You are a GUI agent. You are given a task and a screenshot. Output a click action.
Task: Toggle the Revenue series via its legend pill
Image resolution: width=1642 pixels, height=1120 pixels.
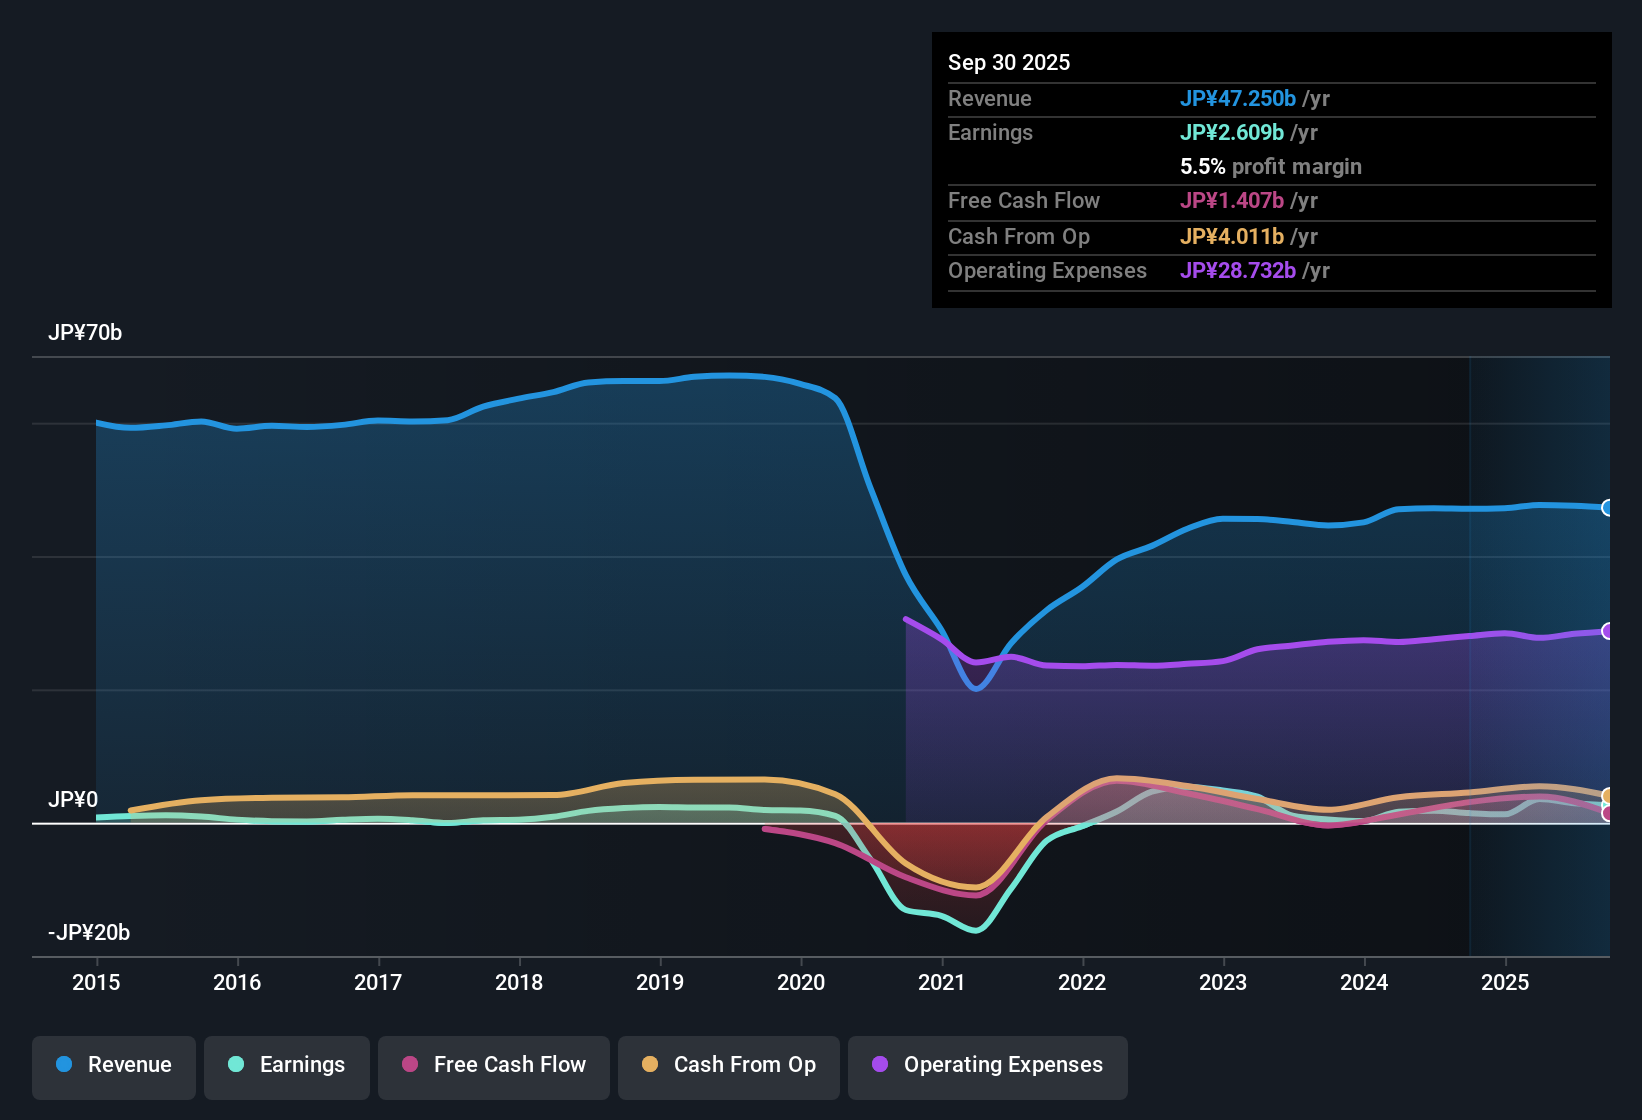pyautogui.click(x=113, y=1065)
